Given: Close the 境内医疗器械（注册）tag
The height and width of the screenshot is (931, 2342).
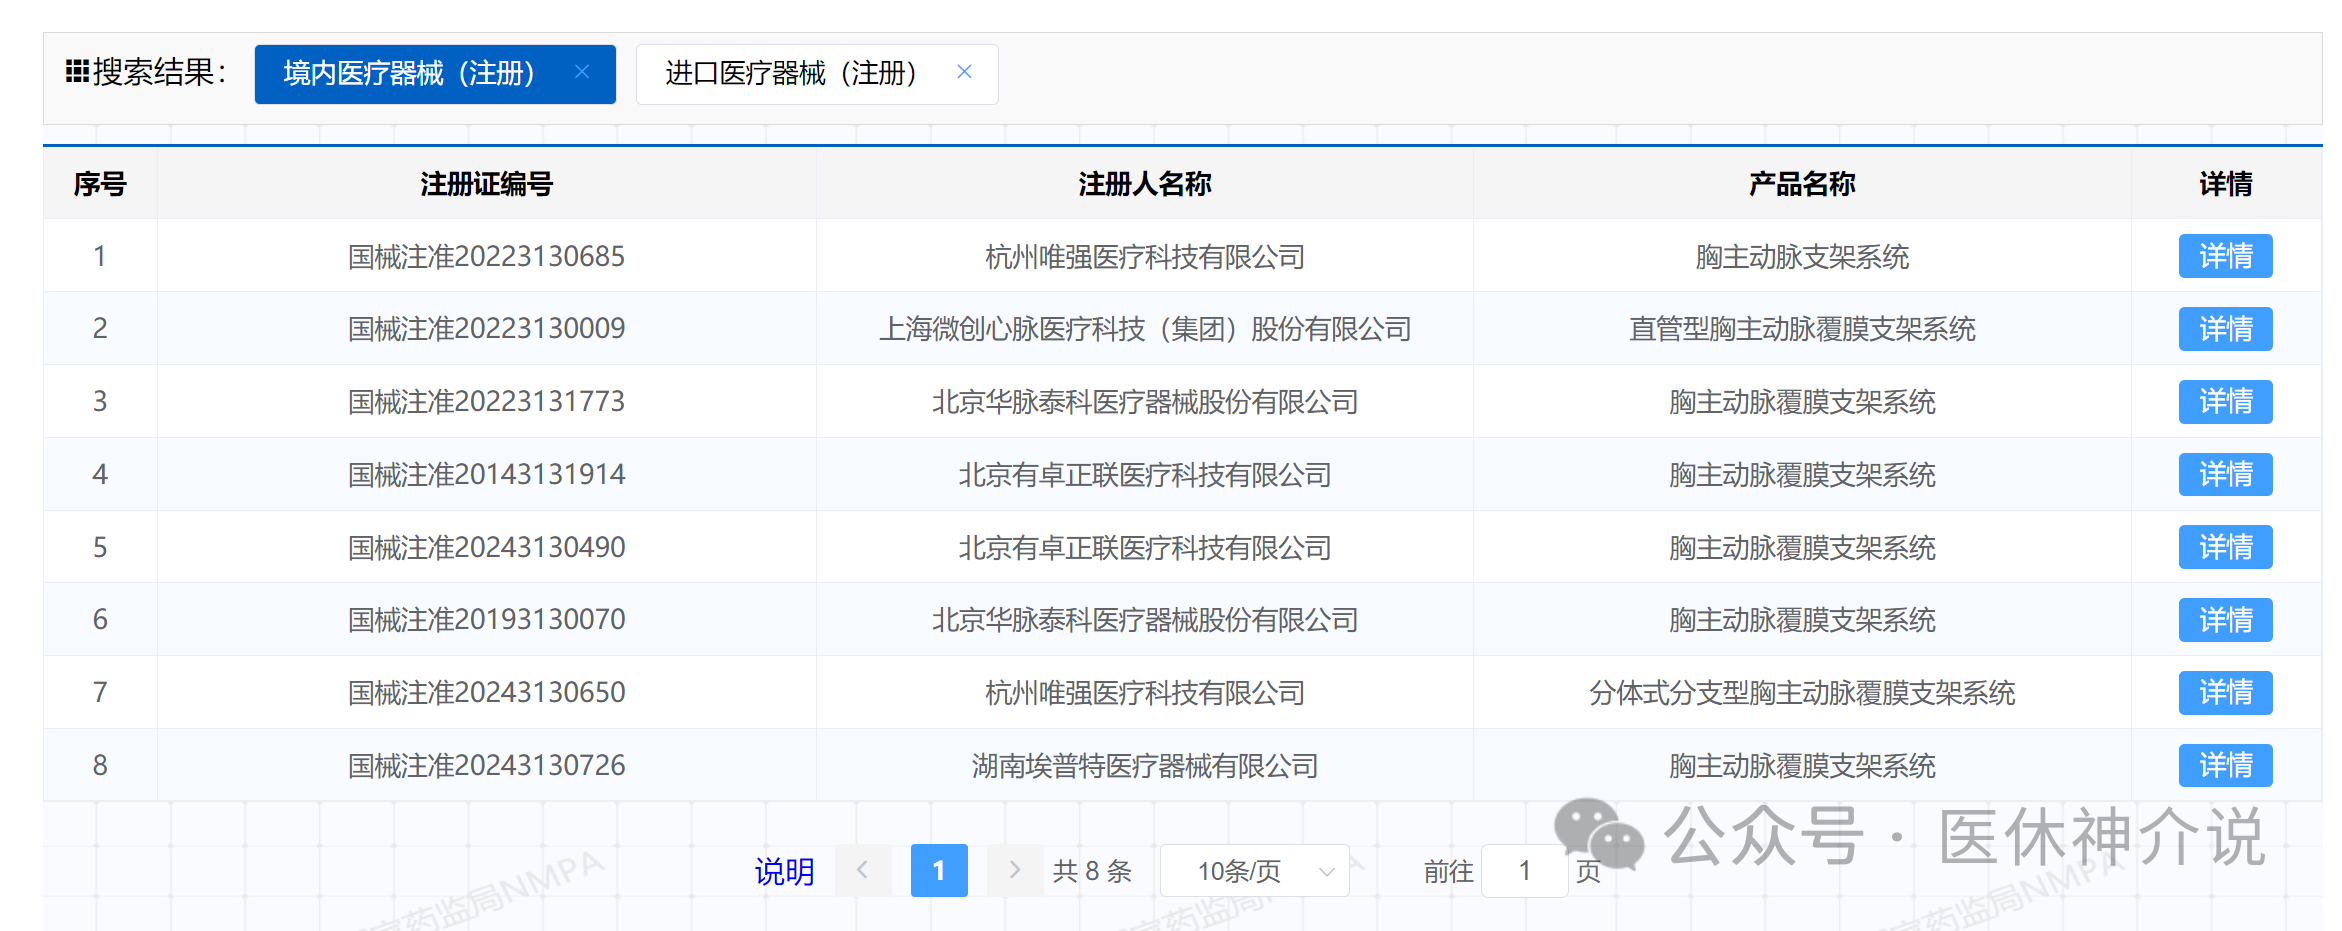Looking at the screenshot, I should pyautogui.click(x=582, y=72).
